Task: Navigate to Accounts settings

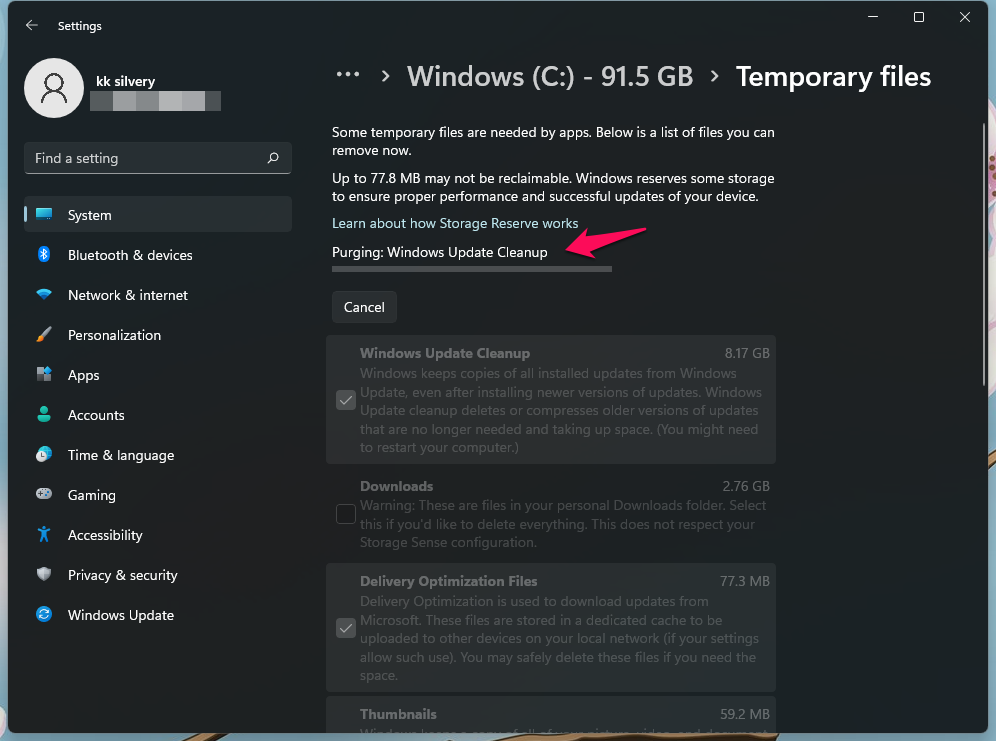Action: (x=158, y=415)
